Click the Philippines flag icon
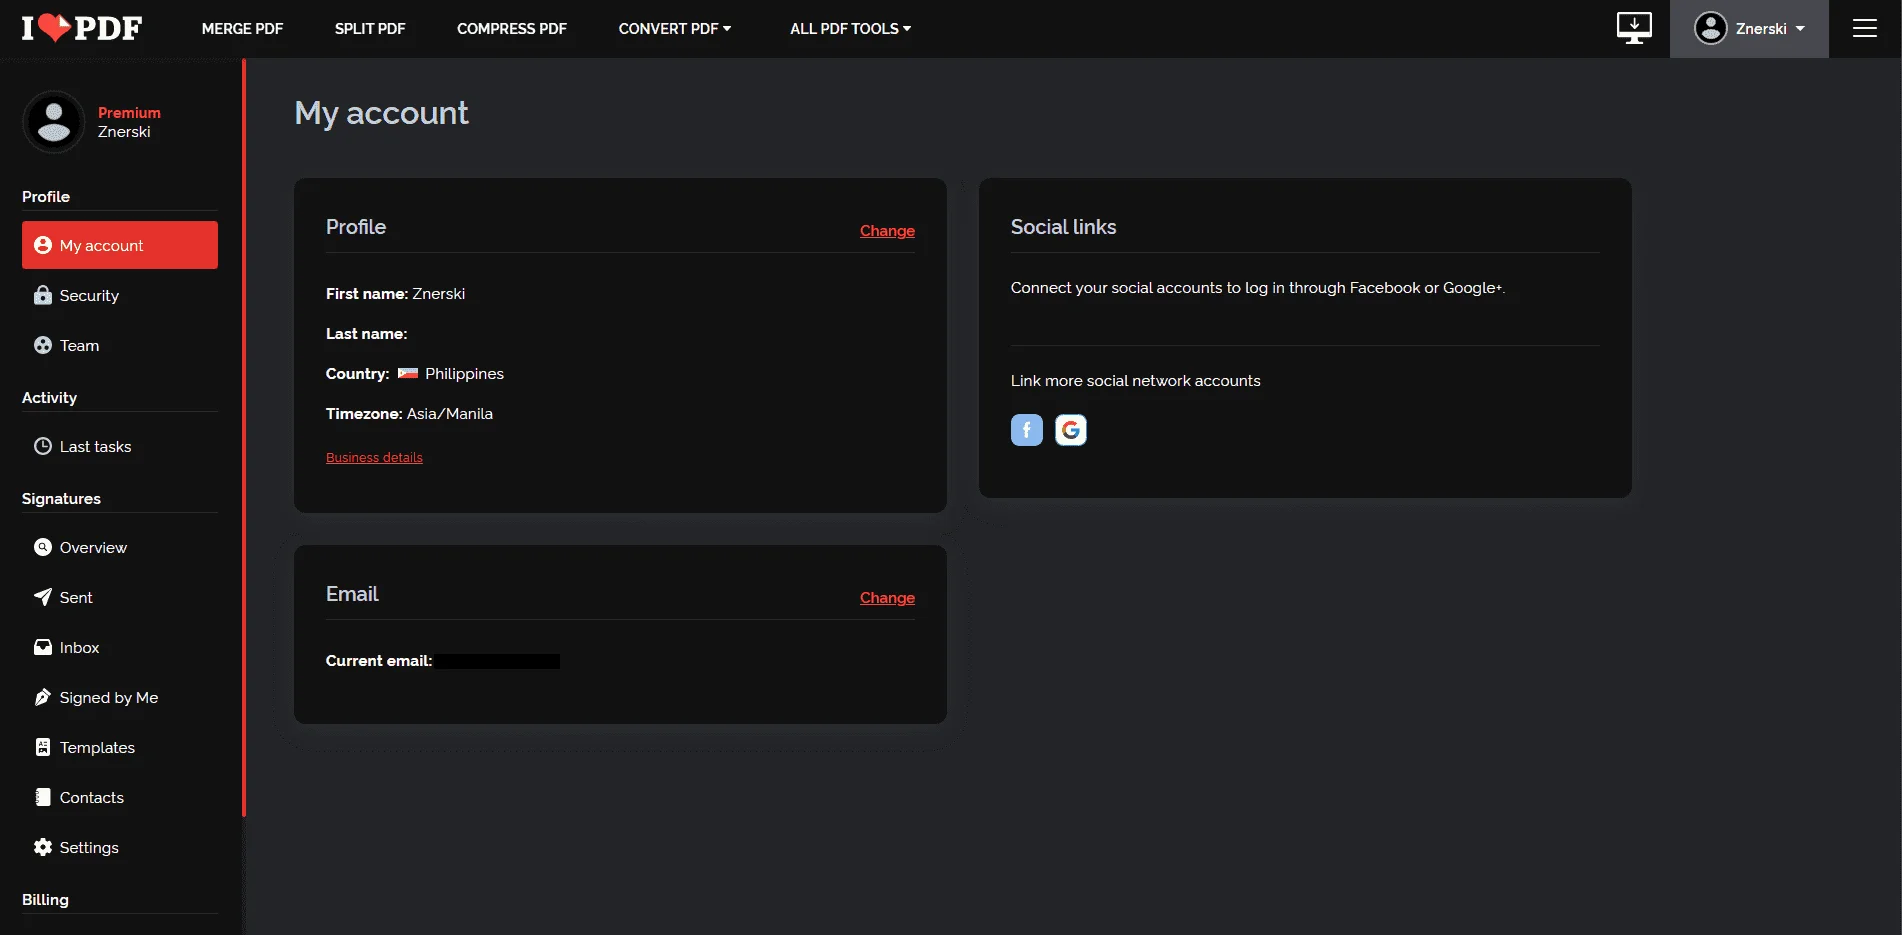Viewport: 1902px width, 935px height. [408, 374]
